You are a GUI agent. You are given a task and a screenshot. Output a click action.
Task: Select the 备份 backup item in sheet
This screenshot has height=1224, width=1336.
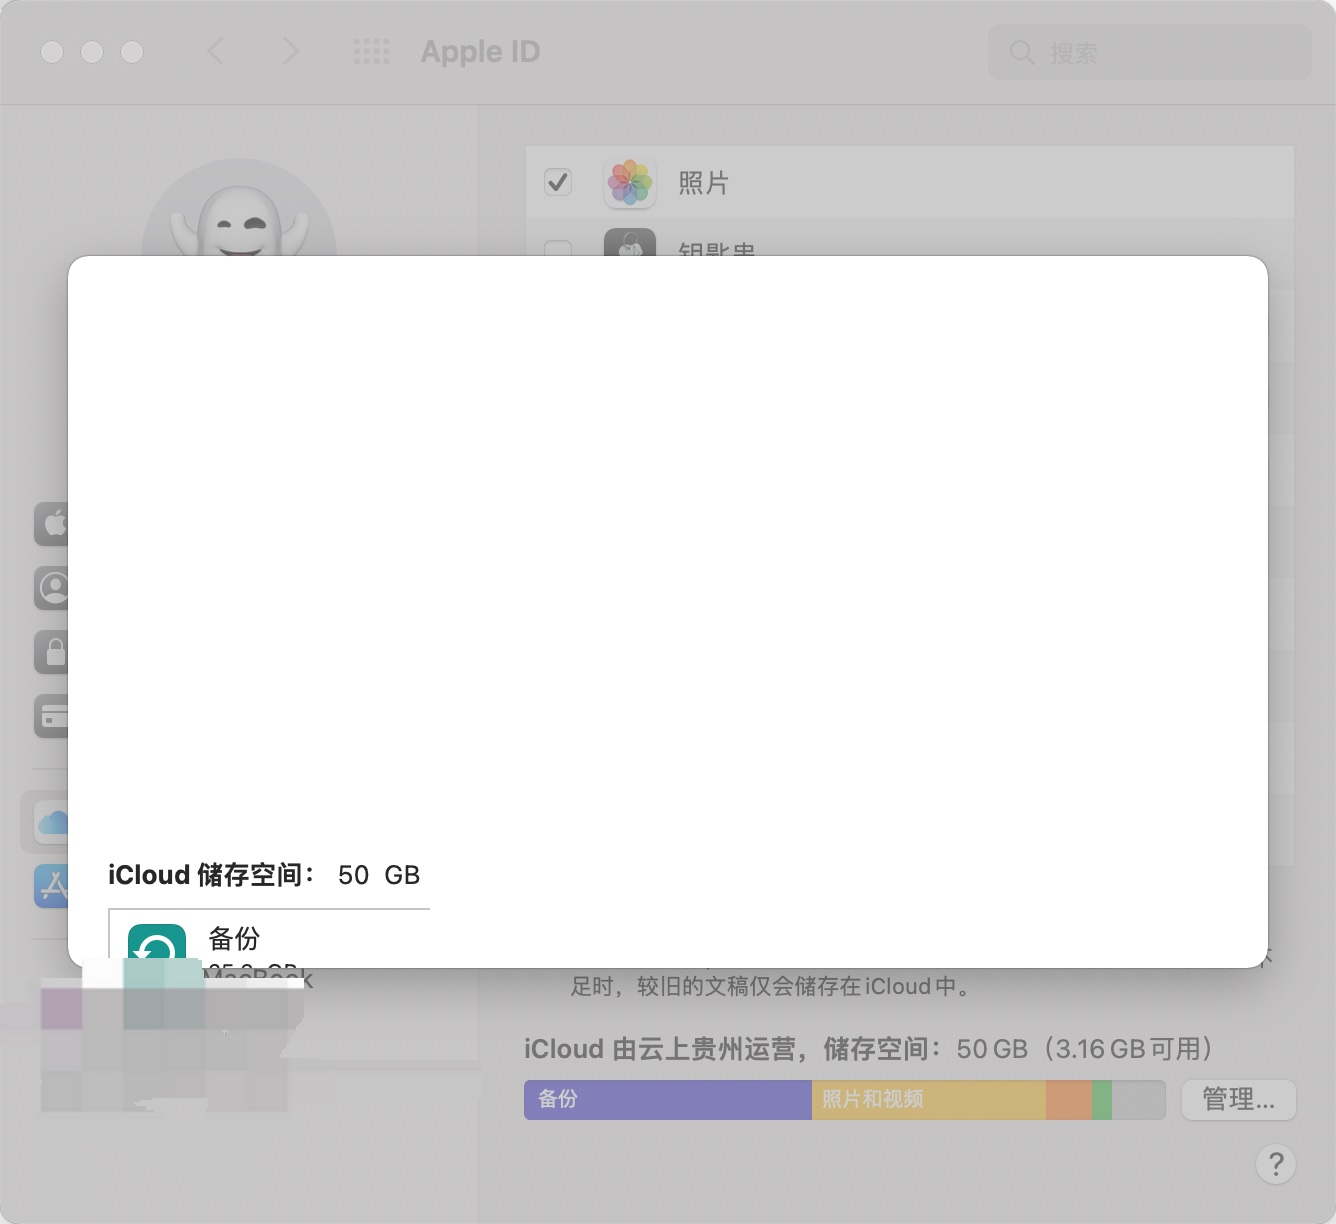[234, 941]
